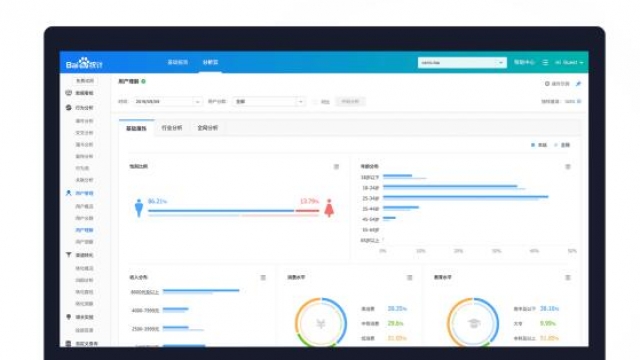
Task: Open the hamburger menu in the top header
Action: [545, 62]
